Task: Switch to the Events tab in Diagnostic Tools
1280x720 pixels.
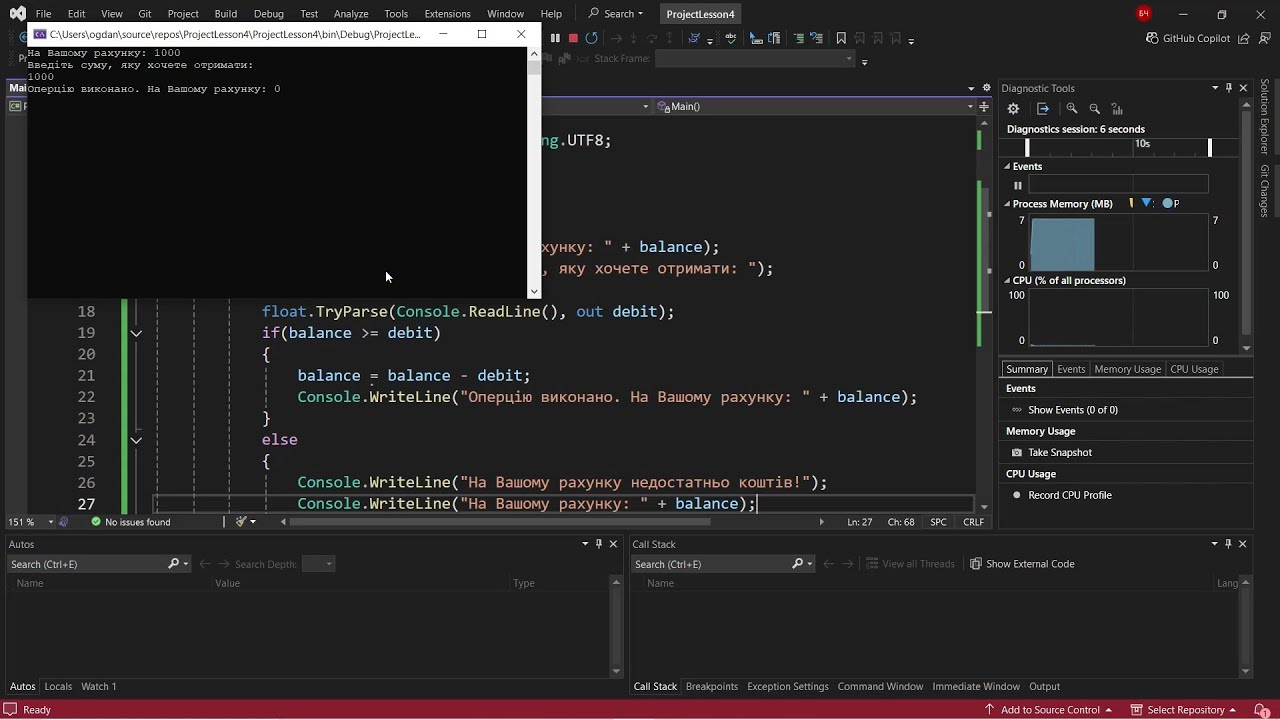Action: [1071, 369]
